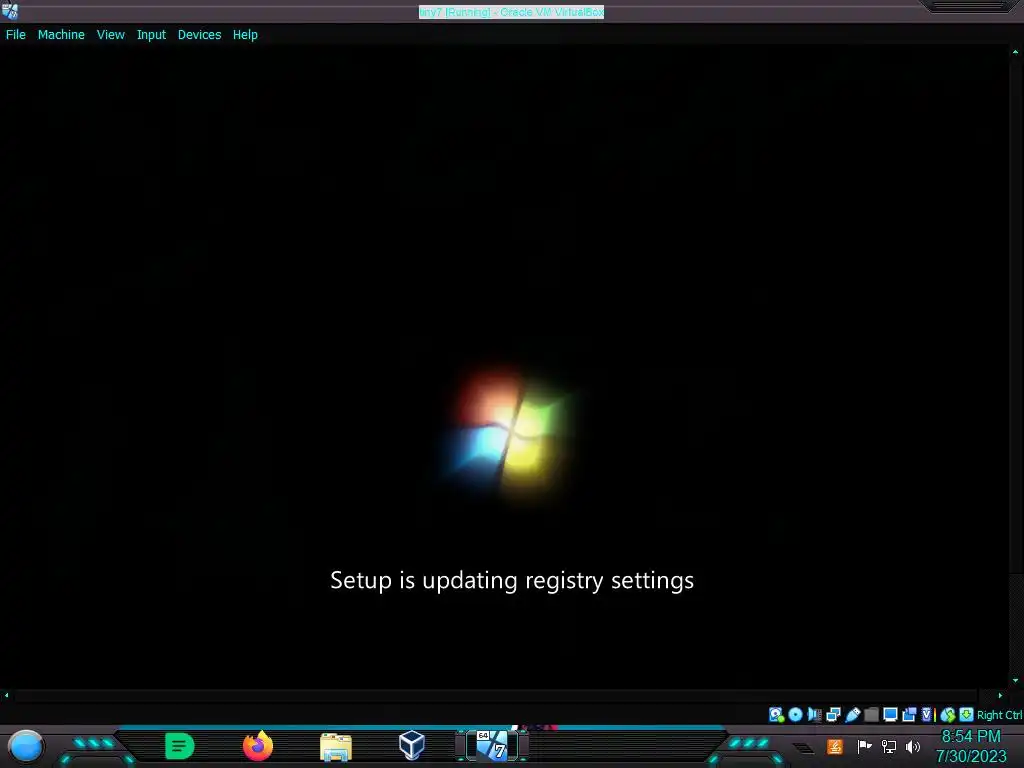Launch Firefox from the taskbar
The width and height of the screenshot is (1024, 768).
(258, 746)
